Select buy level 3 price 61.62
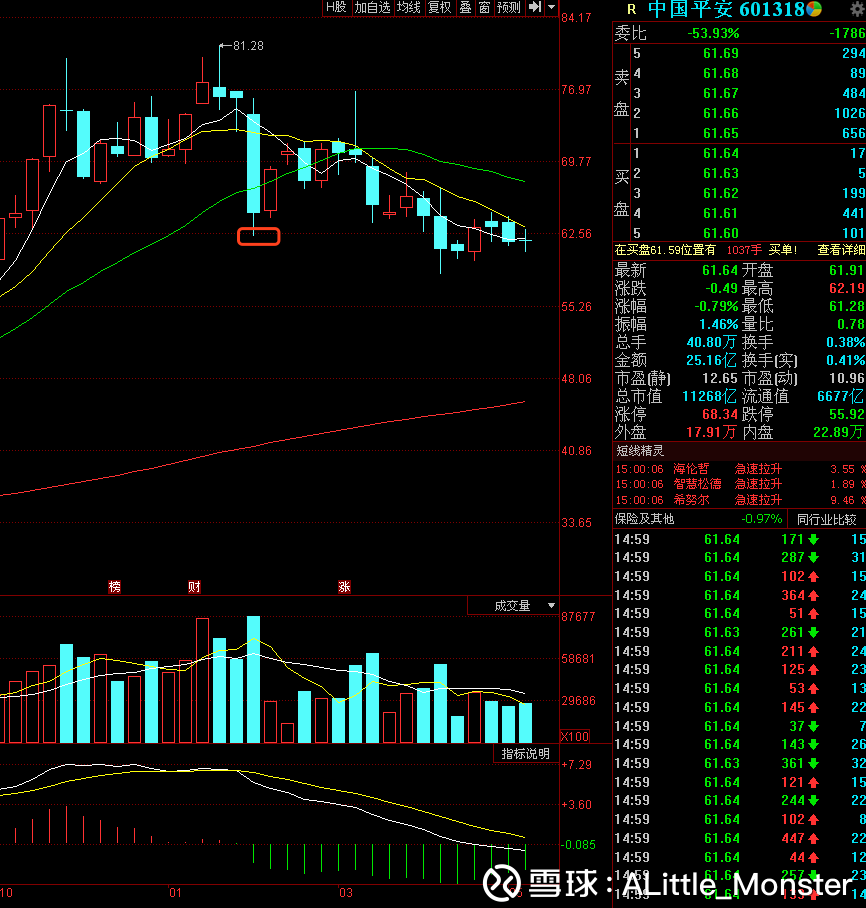 (x=721, y=193)
